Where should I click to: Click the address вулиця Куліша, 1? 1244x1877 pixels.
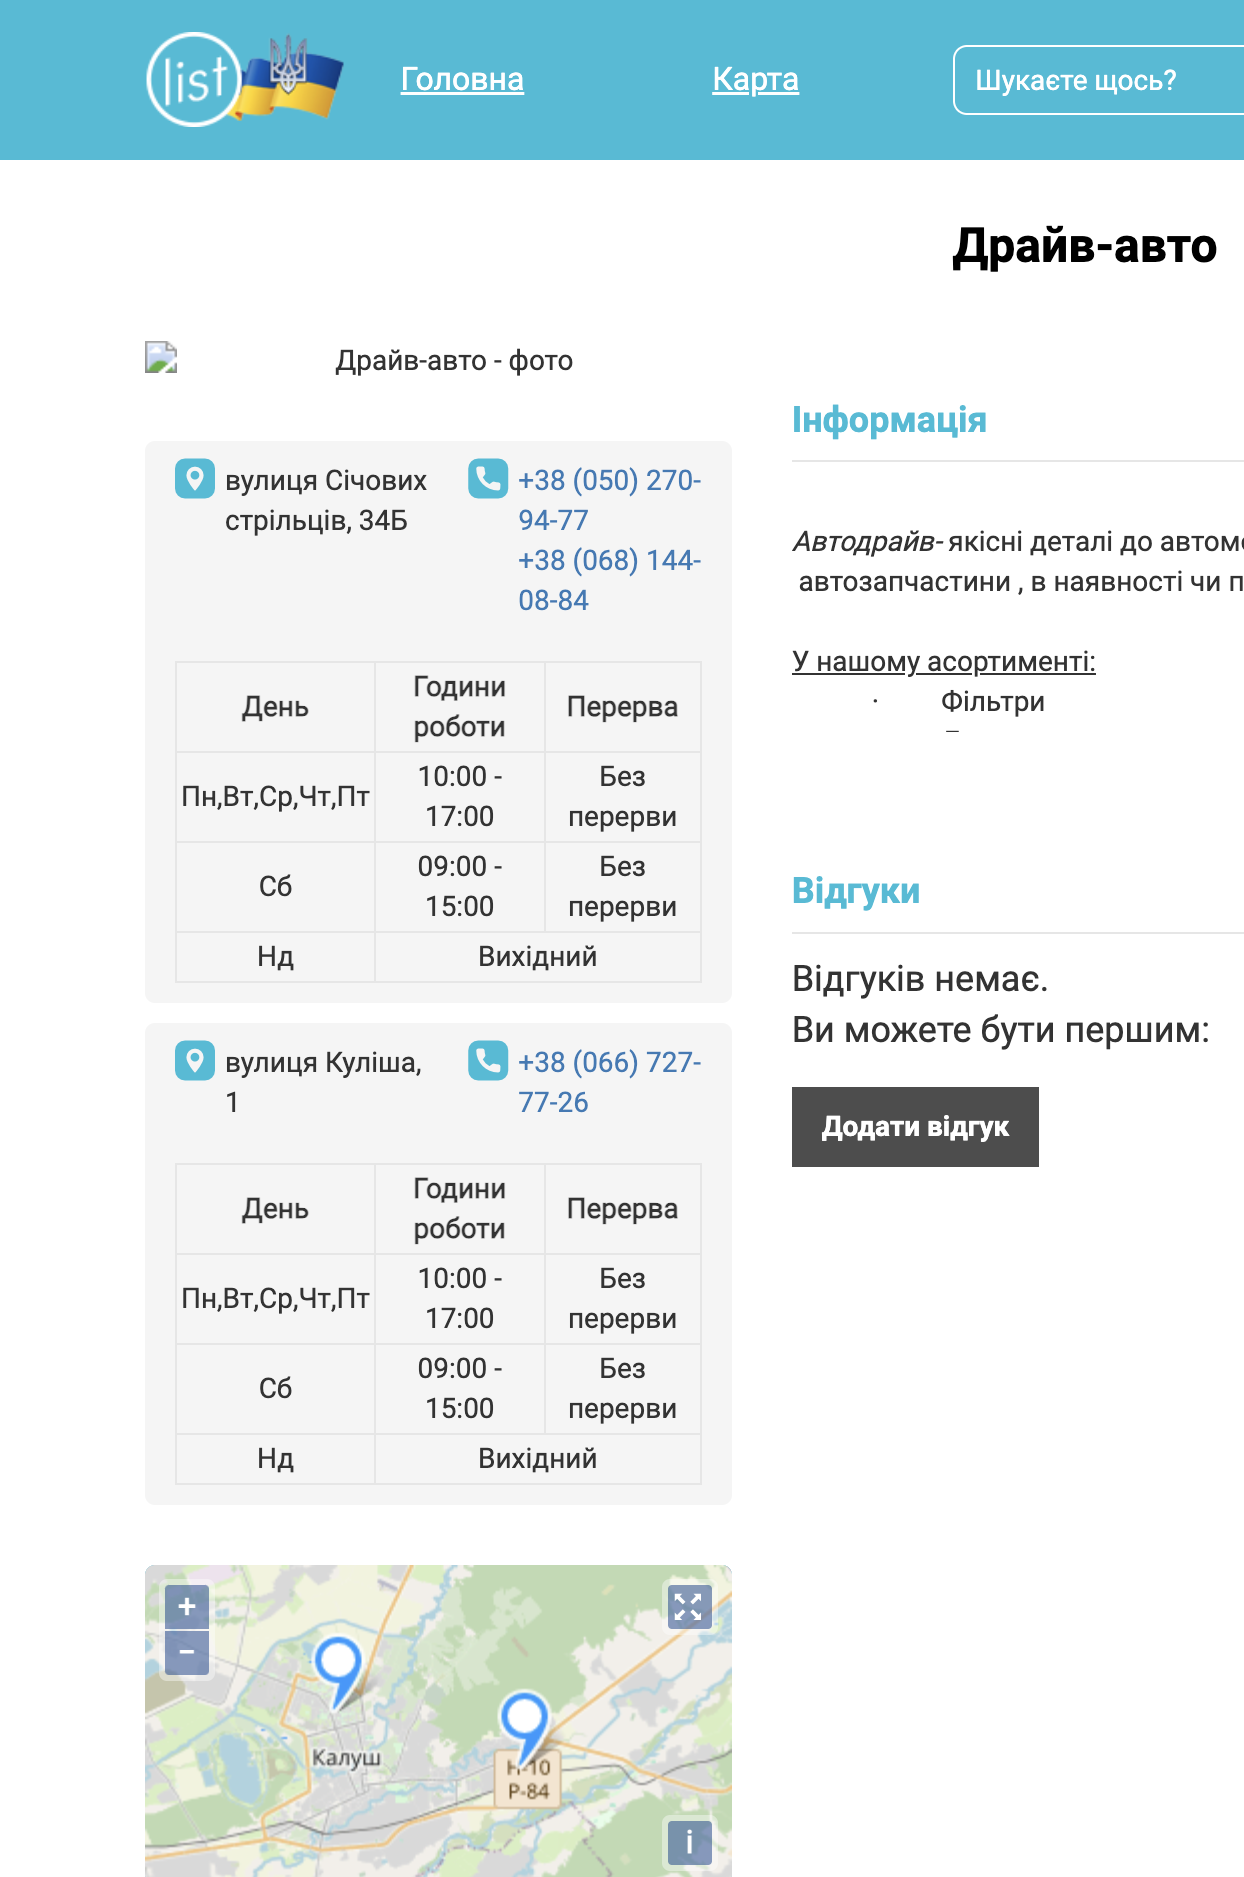[x=323, y=1082]
